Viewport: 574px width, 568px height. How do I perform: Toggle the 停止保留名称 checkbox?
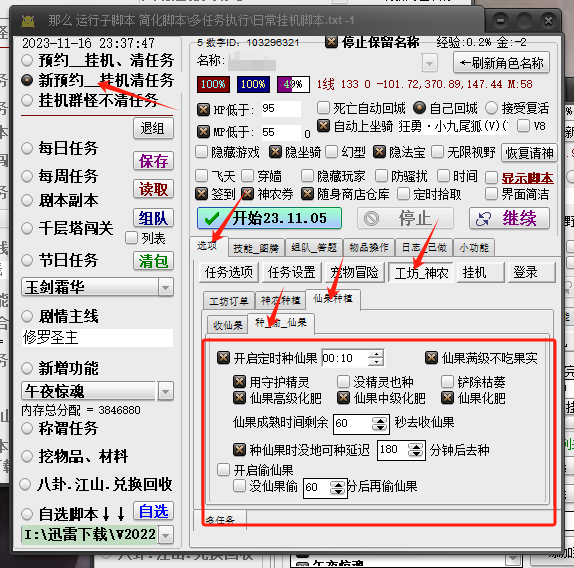(331, 42)
